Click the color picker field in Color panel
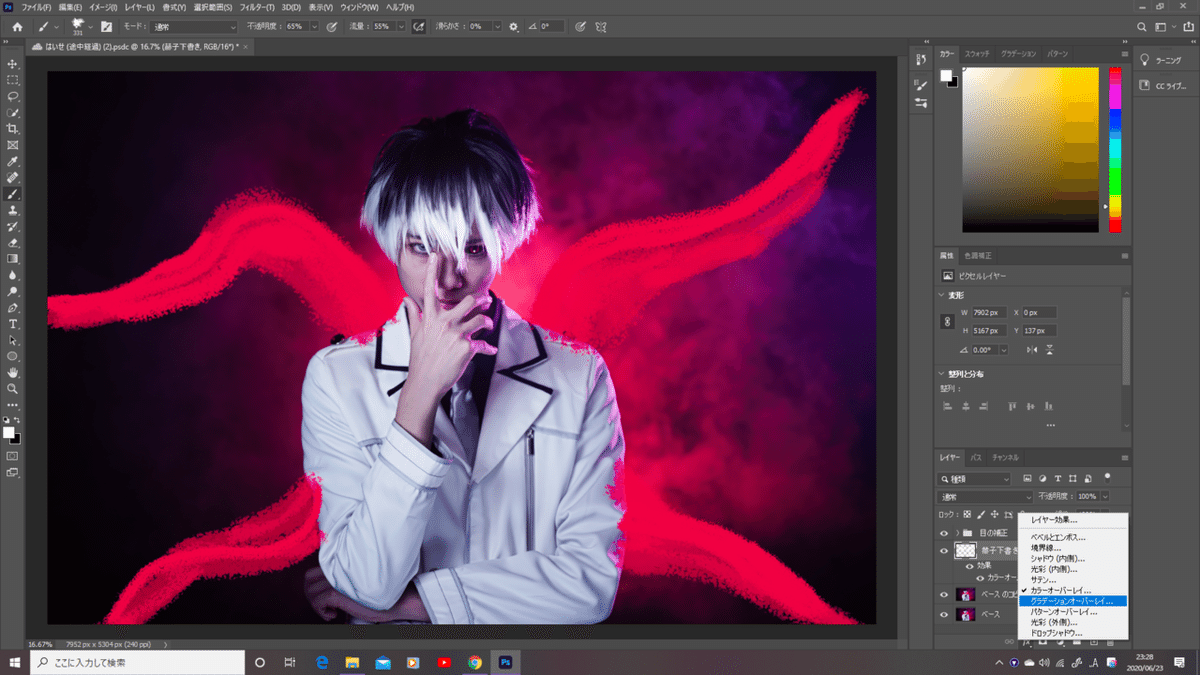 pyautogui.click(x=1030, y=150)
